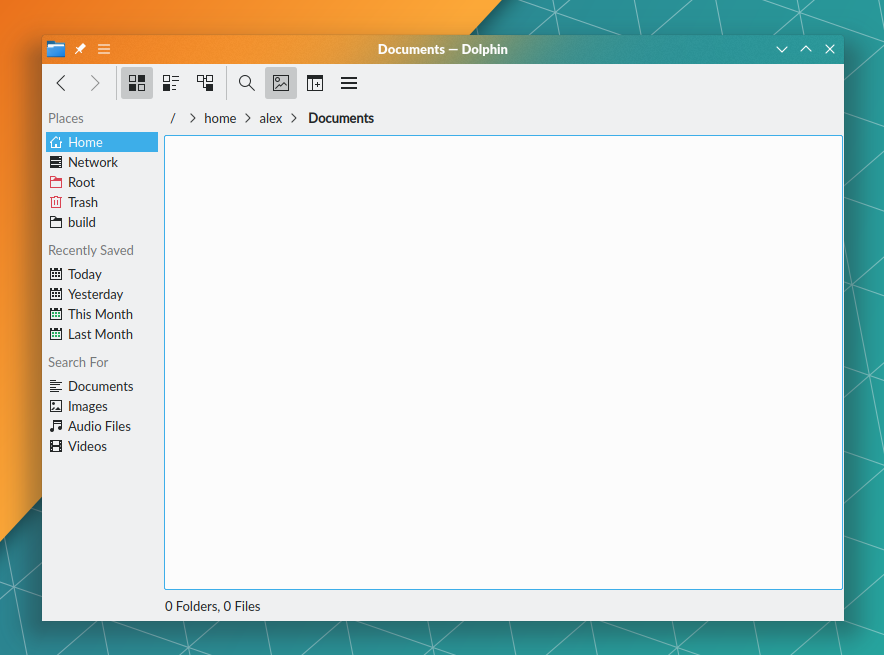Click the Audio Files music note icon
This screenshot has height=655, width=884.
tap(56, 426)
